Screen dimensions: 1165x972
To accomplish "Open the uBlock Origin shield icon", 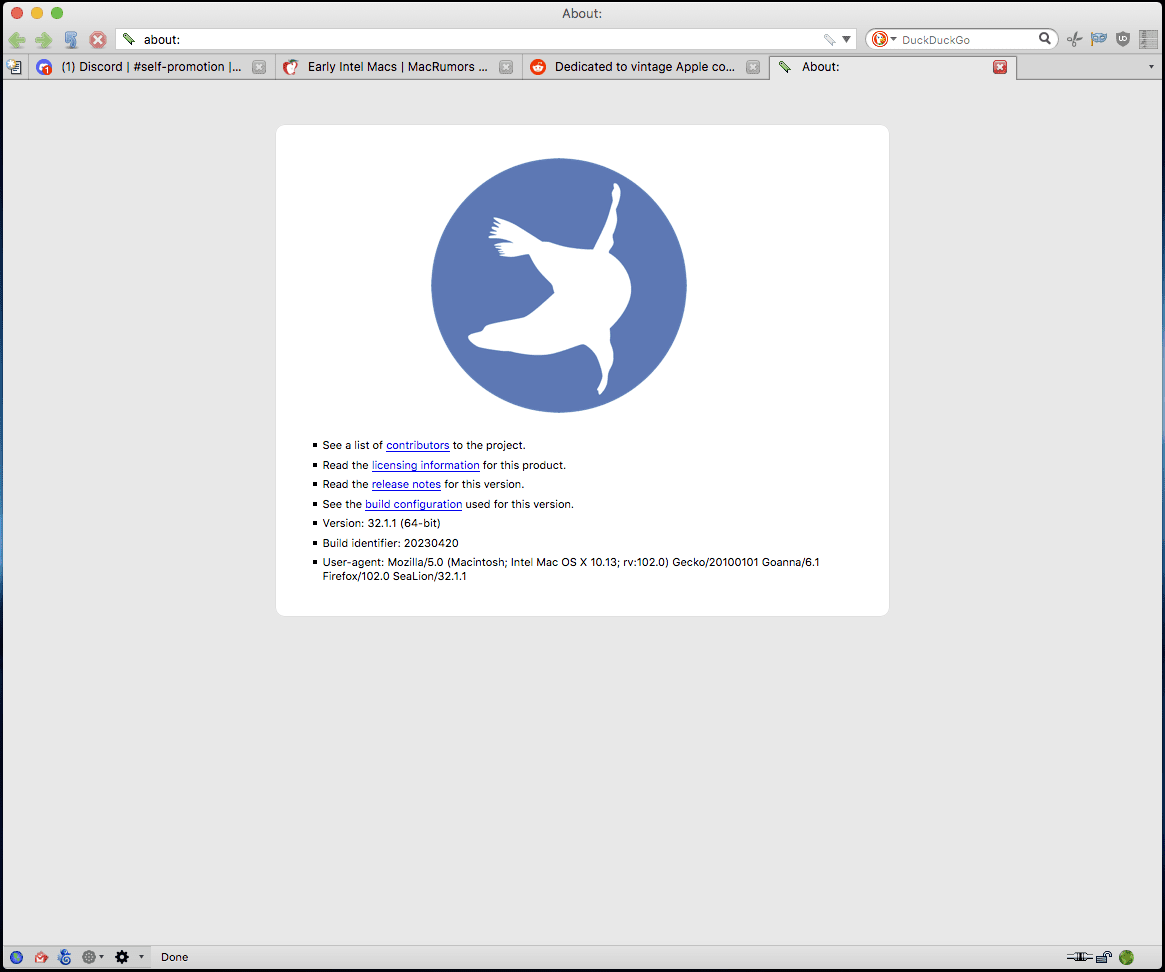I will tap(1123, 39).
